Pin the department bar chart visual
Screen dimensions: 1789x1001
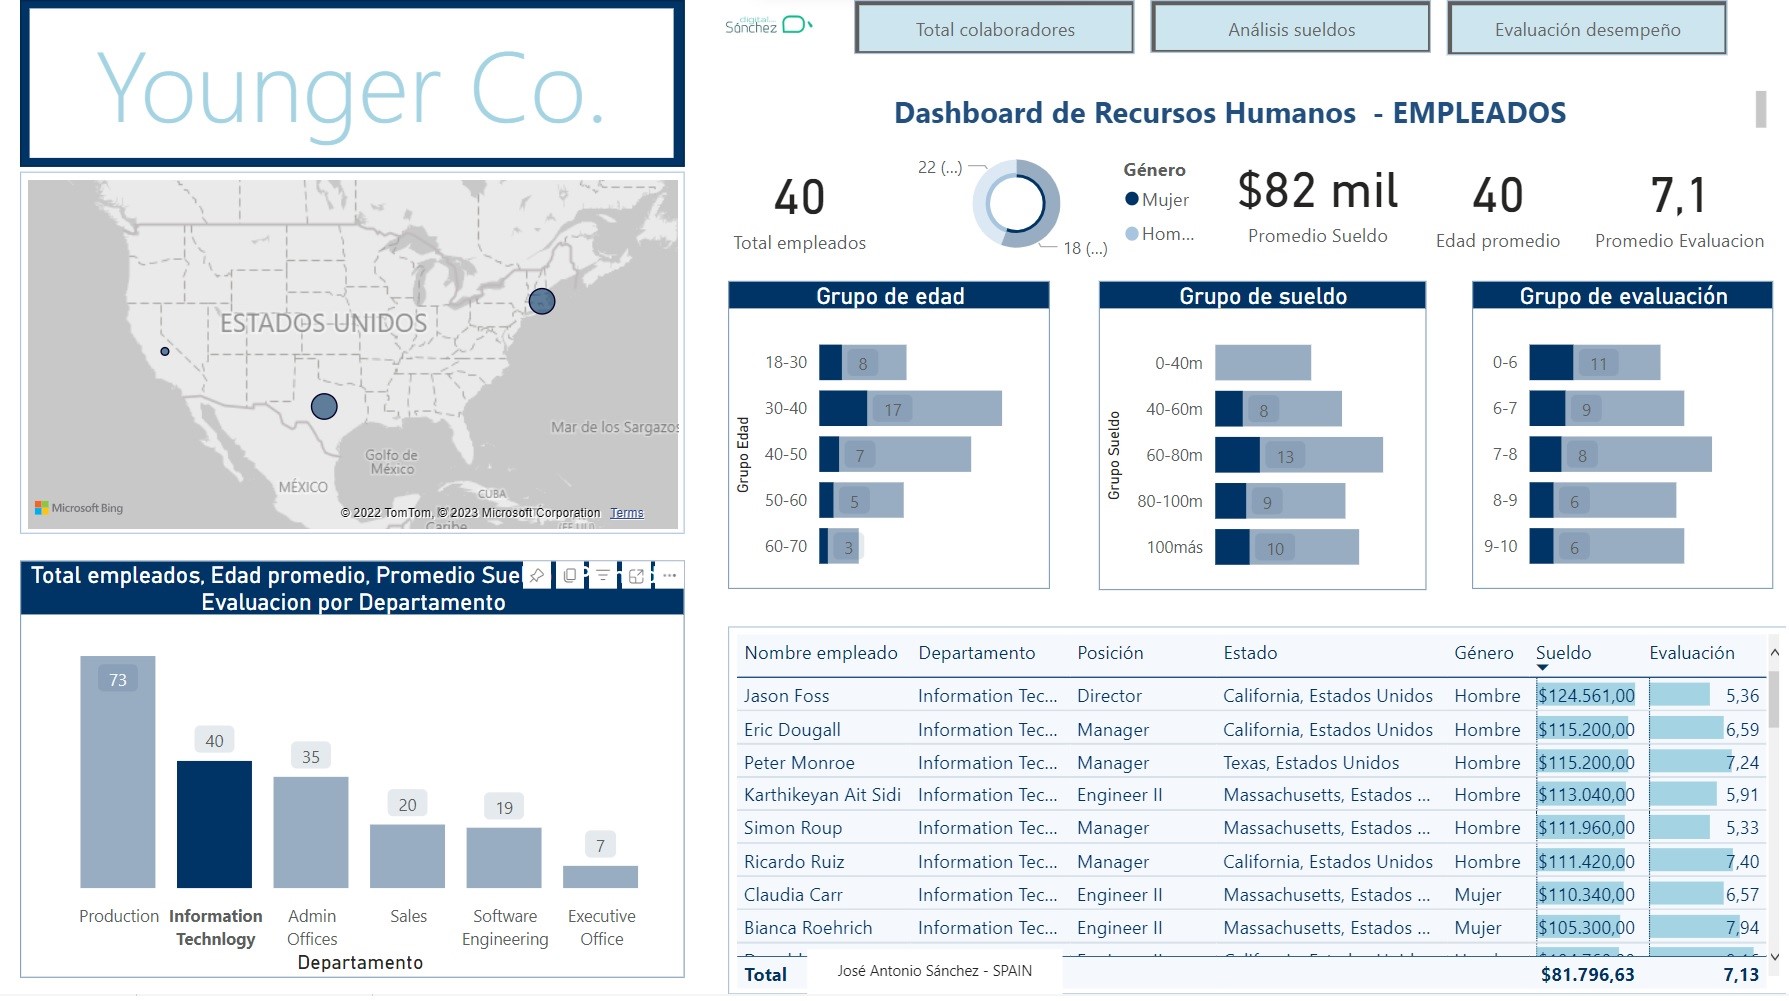click(x=537, y=576)
